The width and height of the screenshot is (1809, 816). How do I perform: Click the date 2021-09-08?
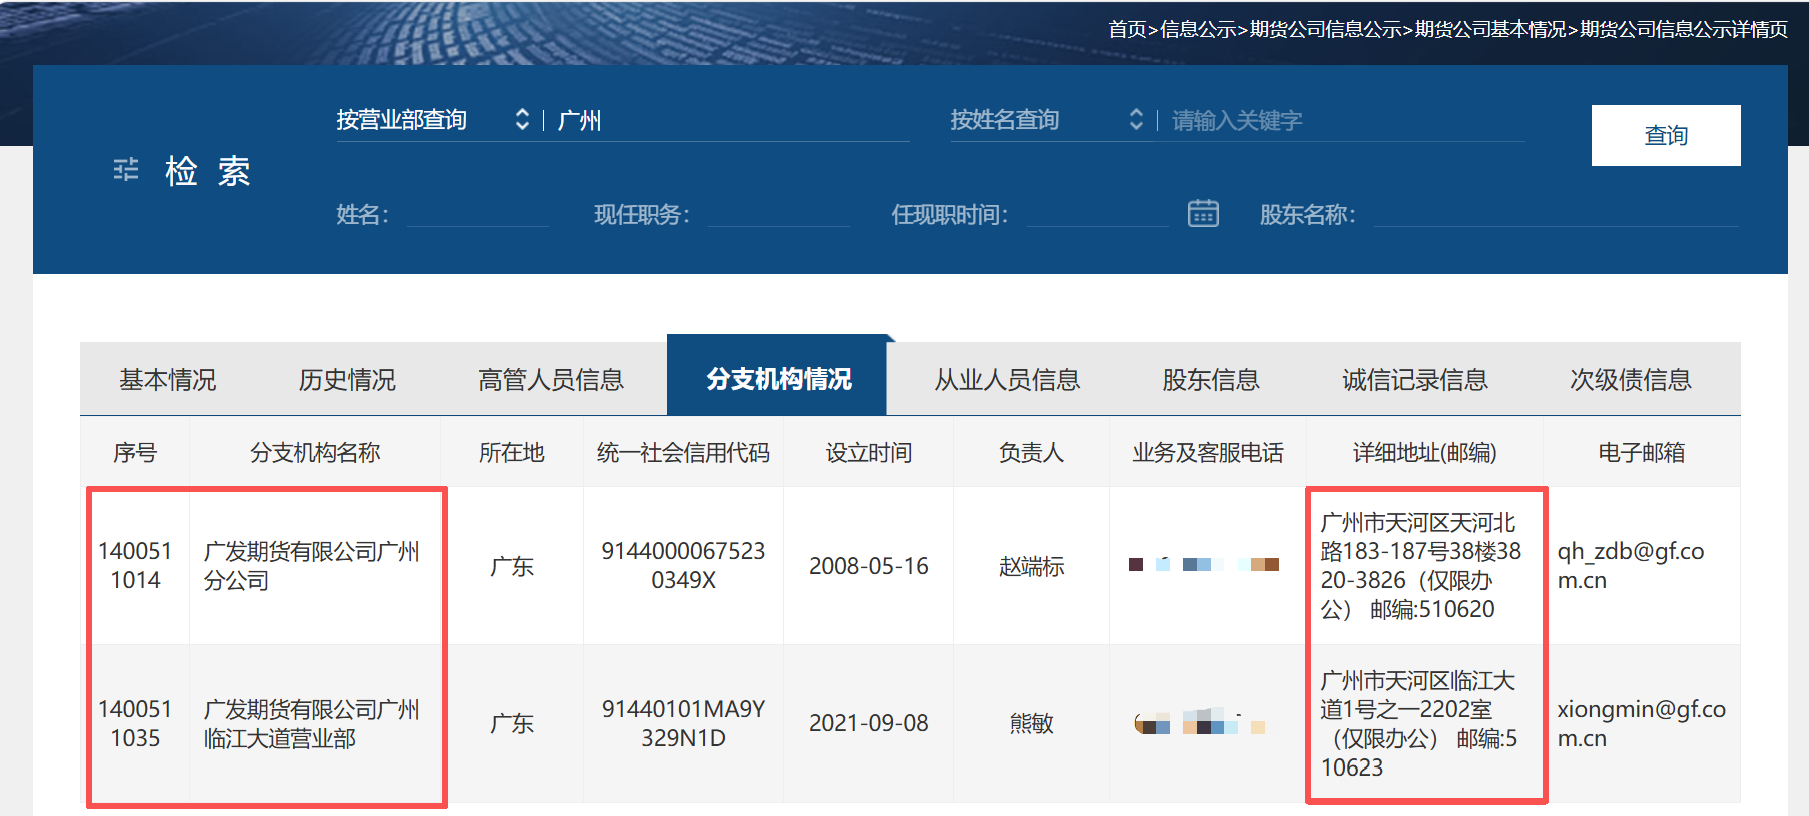pos(869,723)
